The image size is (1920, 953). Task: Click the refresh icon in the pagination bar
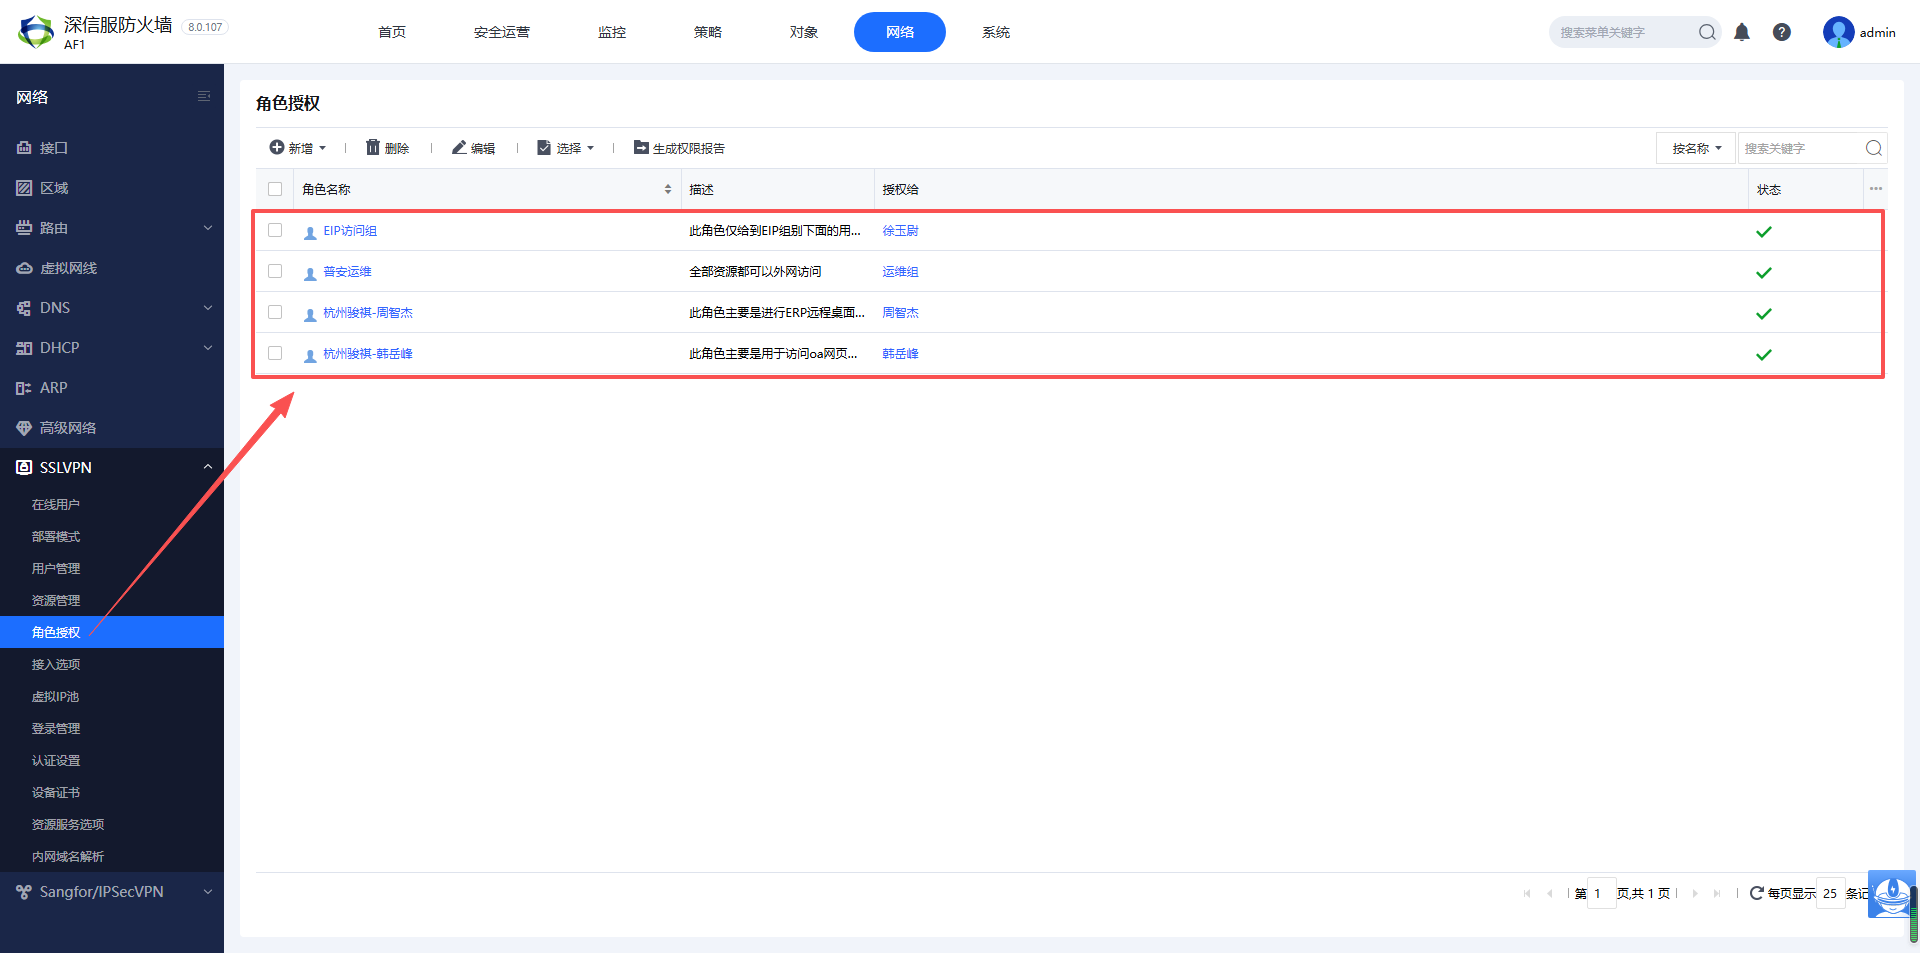(x=1756, y=893)
